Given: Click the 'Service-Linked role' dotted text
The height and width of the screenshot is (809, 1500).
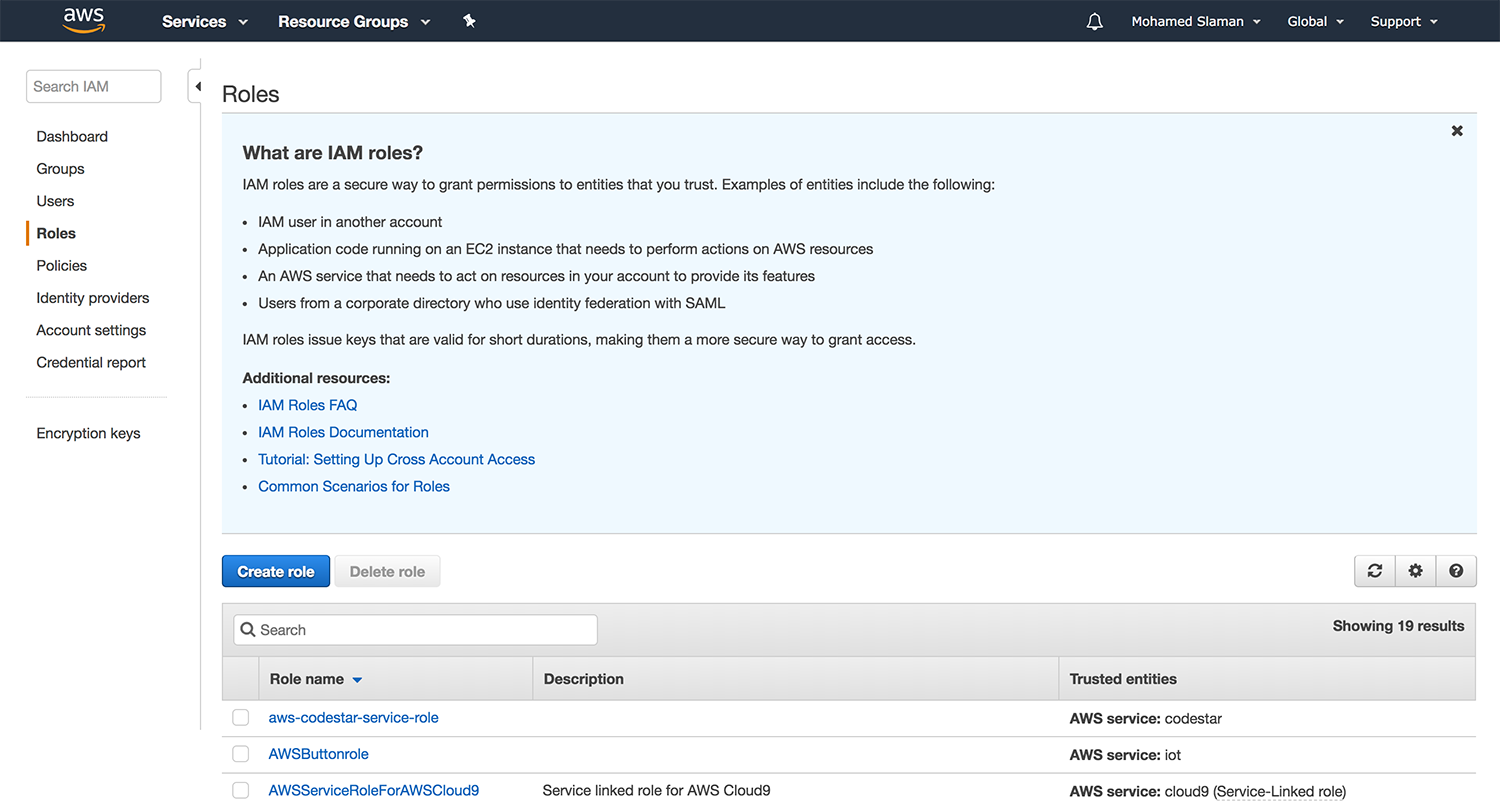Looking at the screenshot, I should [x=1280, y=791].
